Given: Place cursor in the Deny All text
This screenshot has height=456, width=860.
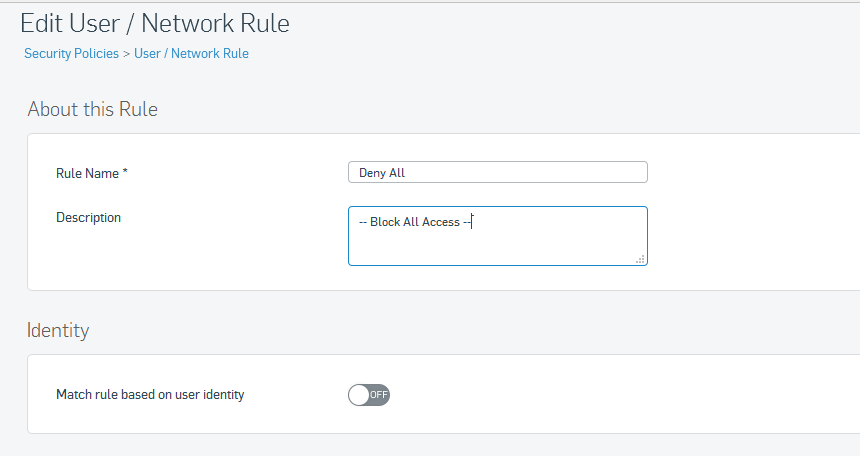Looking at the screenshot, I should 382,173.
